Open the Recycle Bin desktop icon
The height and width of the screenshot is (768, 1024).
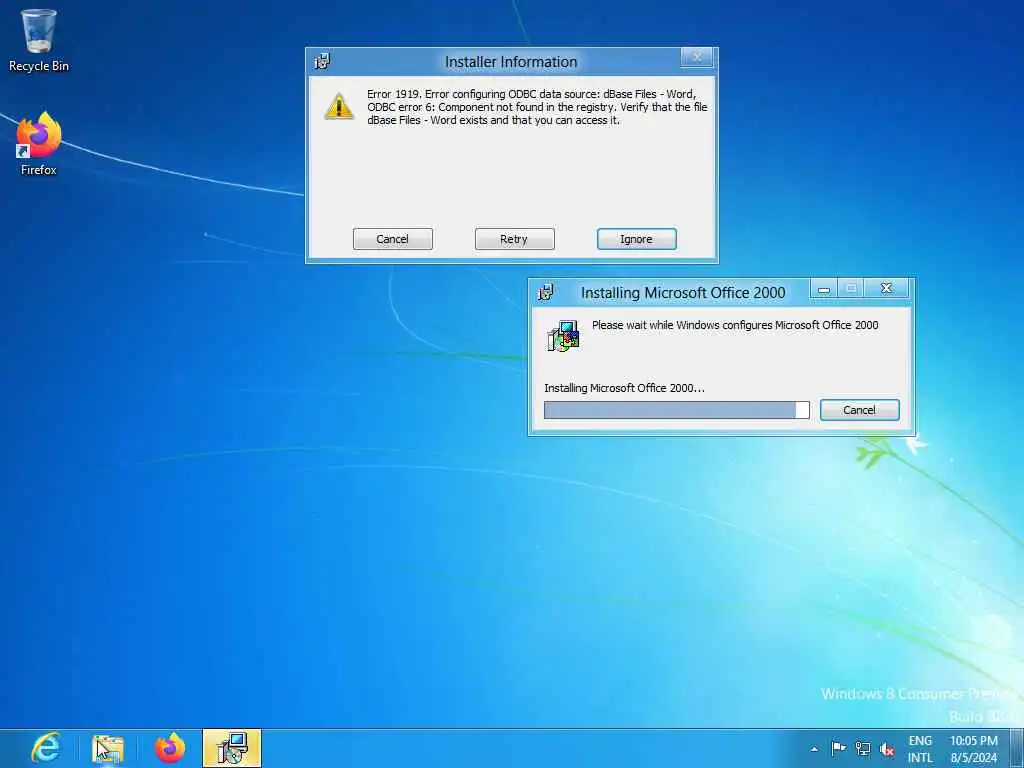[39, 40]
